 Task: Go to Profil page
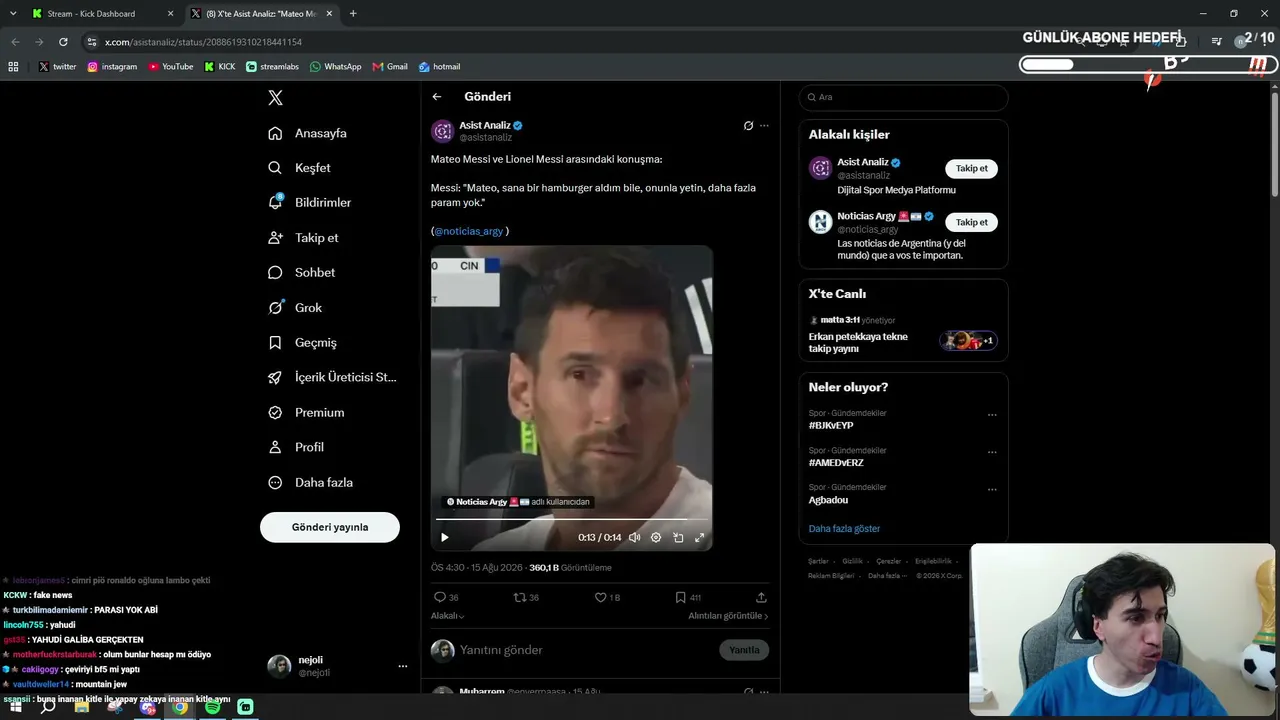(296, 447)
